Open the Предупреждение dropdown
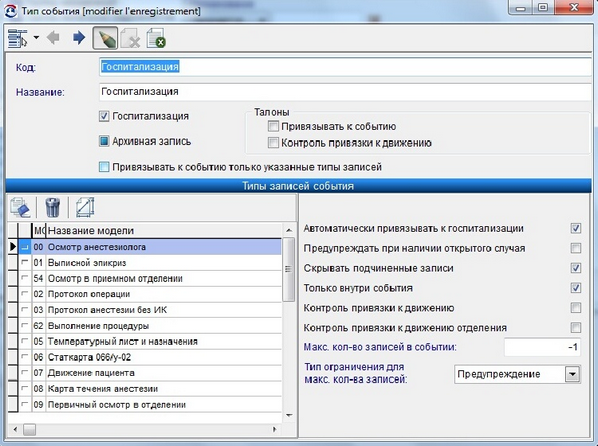Screen dimensions: 598x446 (572, 374)
